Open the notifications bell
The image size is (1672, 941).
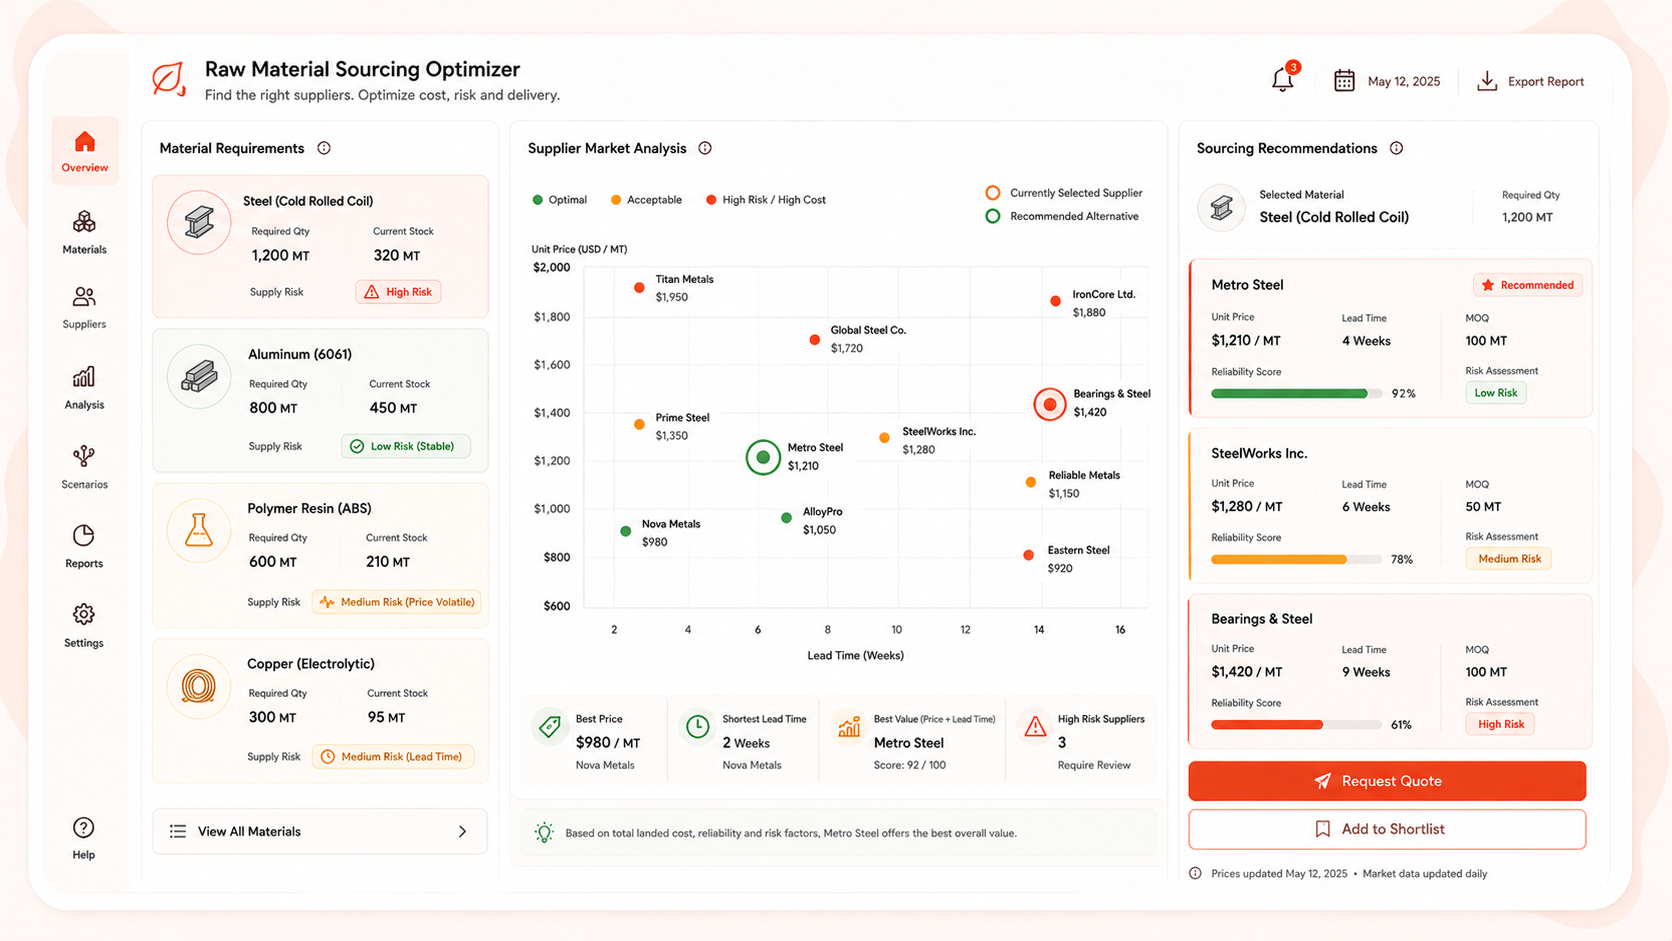click(1283, 80)
